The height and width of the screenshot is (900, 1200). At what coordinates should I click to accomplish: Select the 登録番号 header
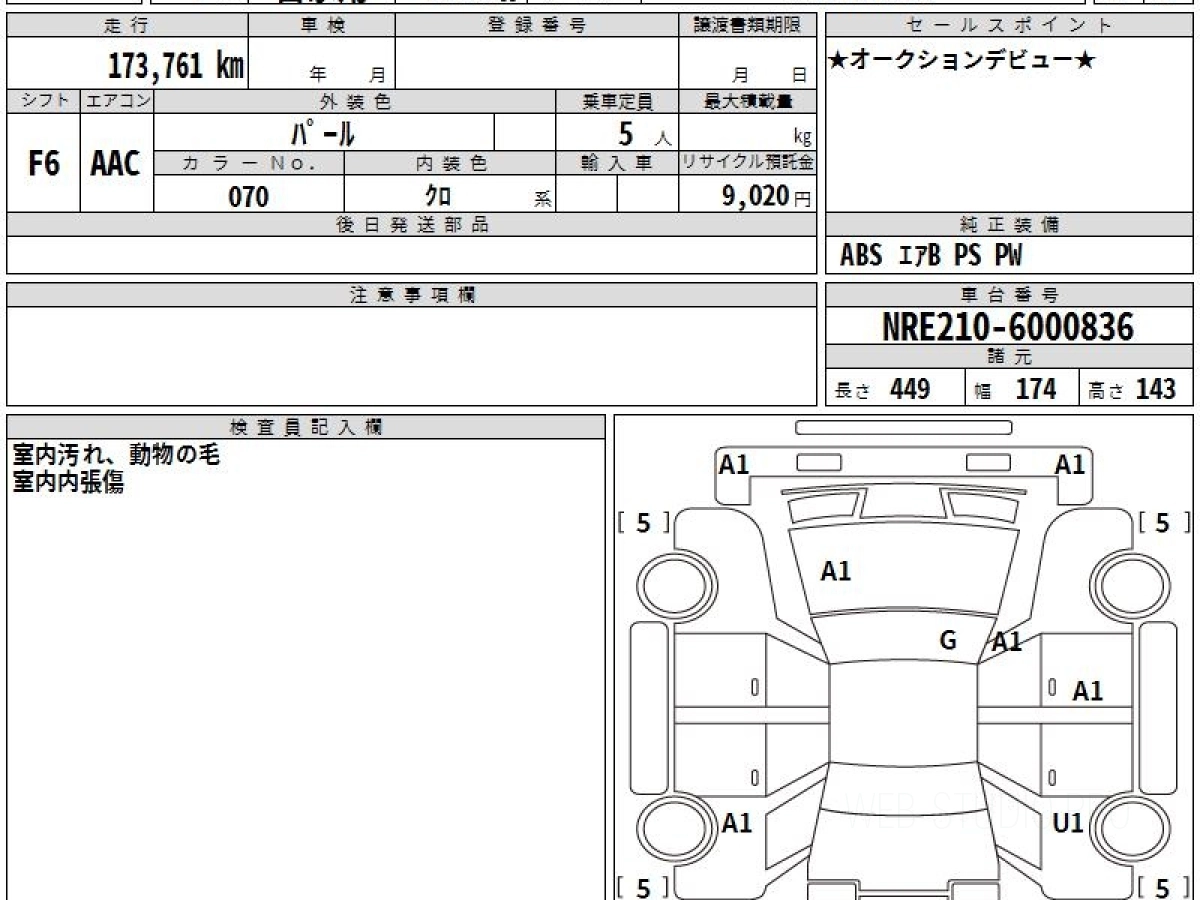coord(537,26)
